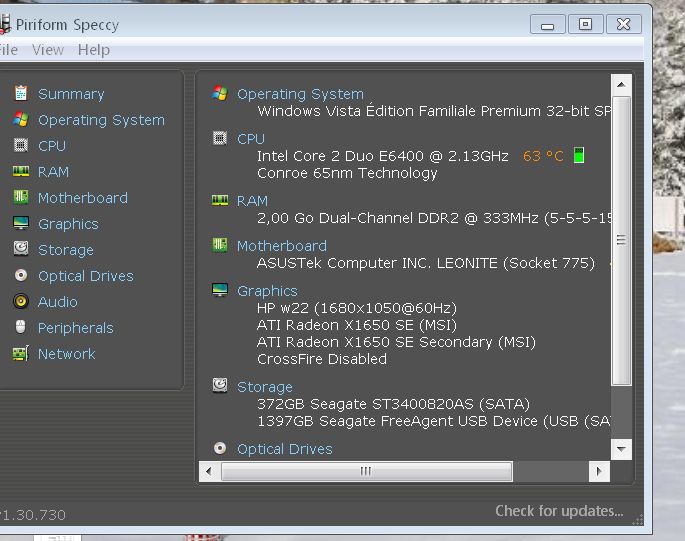Select Summary in the sidebar

click(x=71, y=94)
